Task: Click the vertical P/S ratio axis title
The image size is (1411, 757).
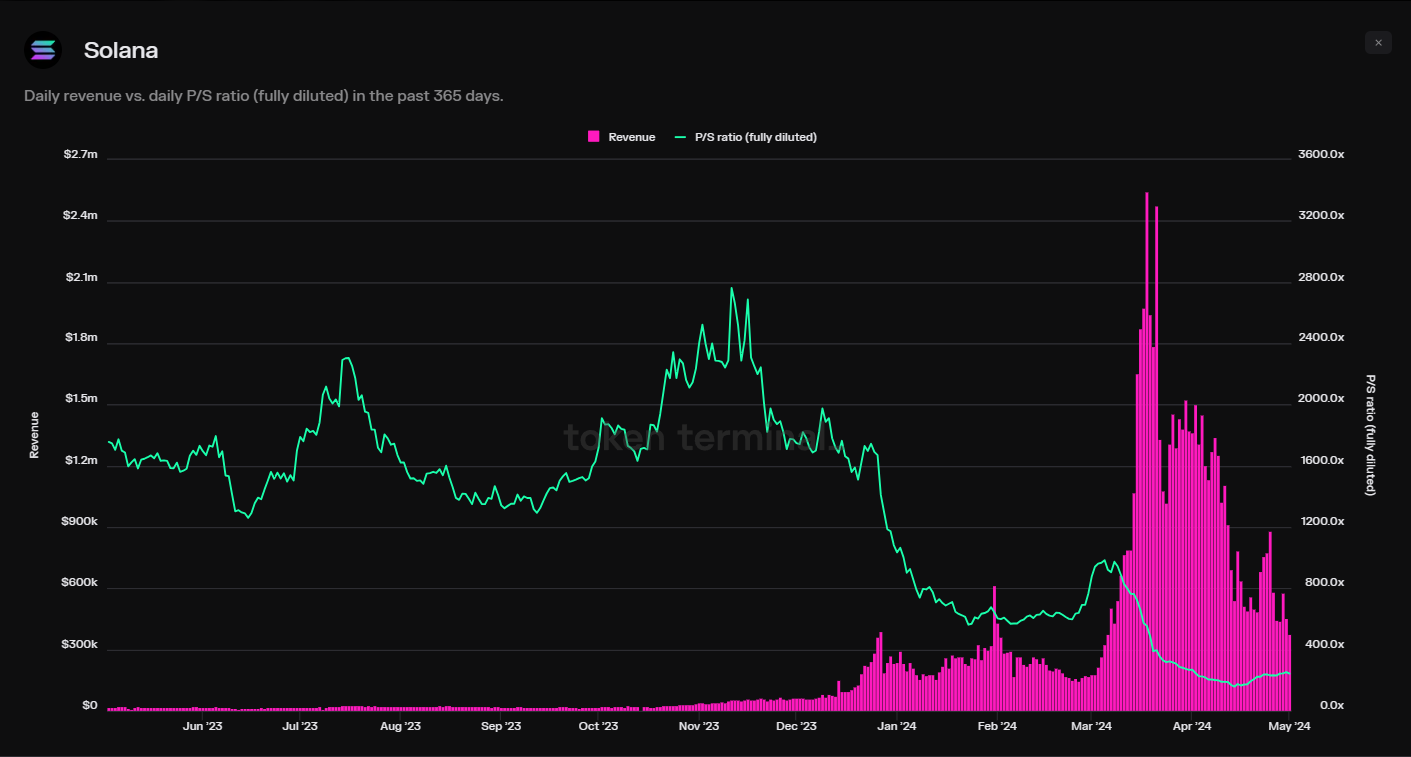Action: tap(1371, 435)
